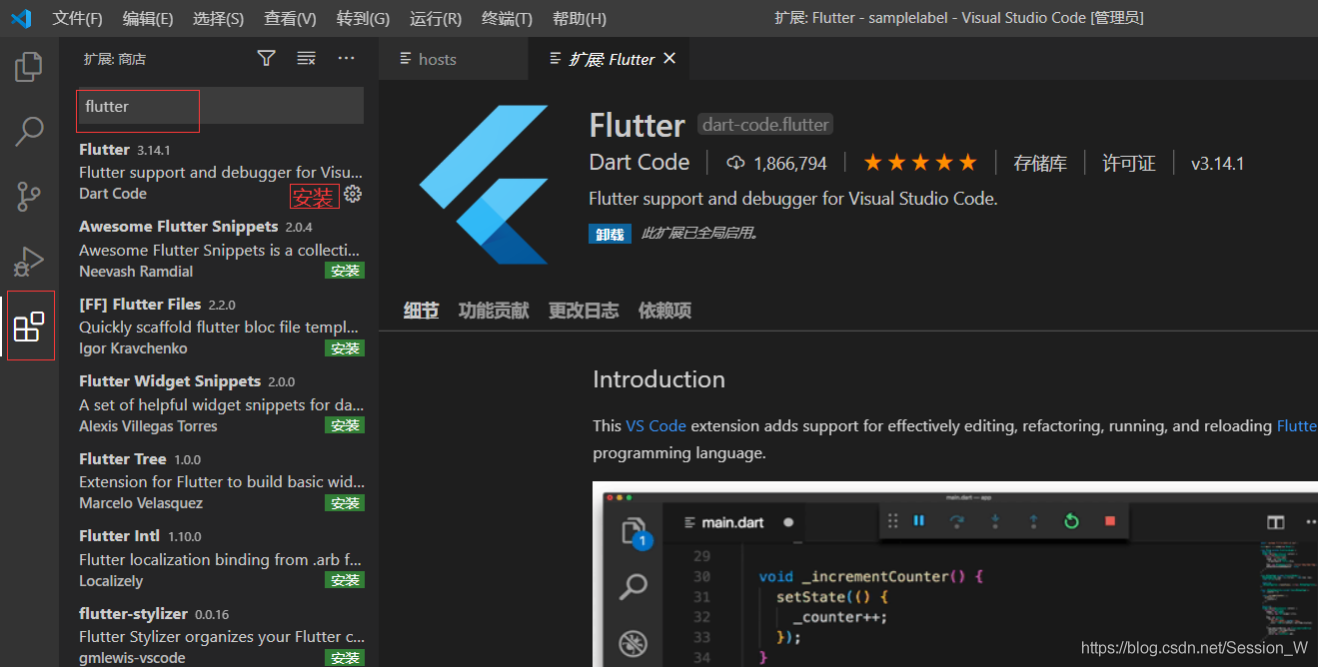Click the download count cloud icon
This screenshot has width=1318, height=667.
pos(736,163)
